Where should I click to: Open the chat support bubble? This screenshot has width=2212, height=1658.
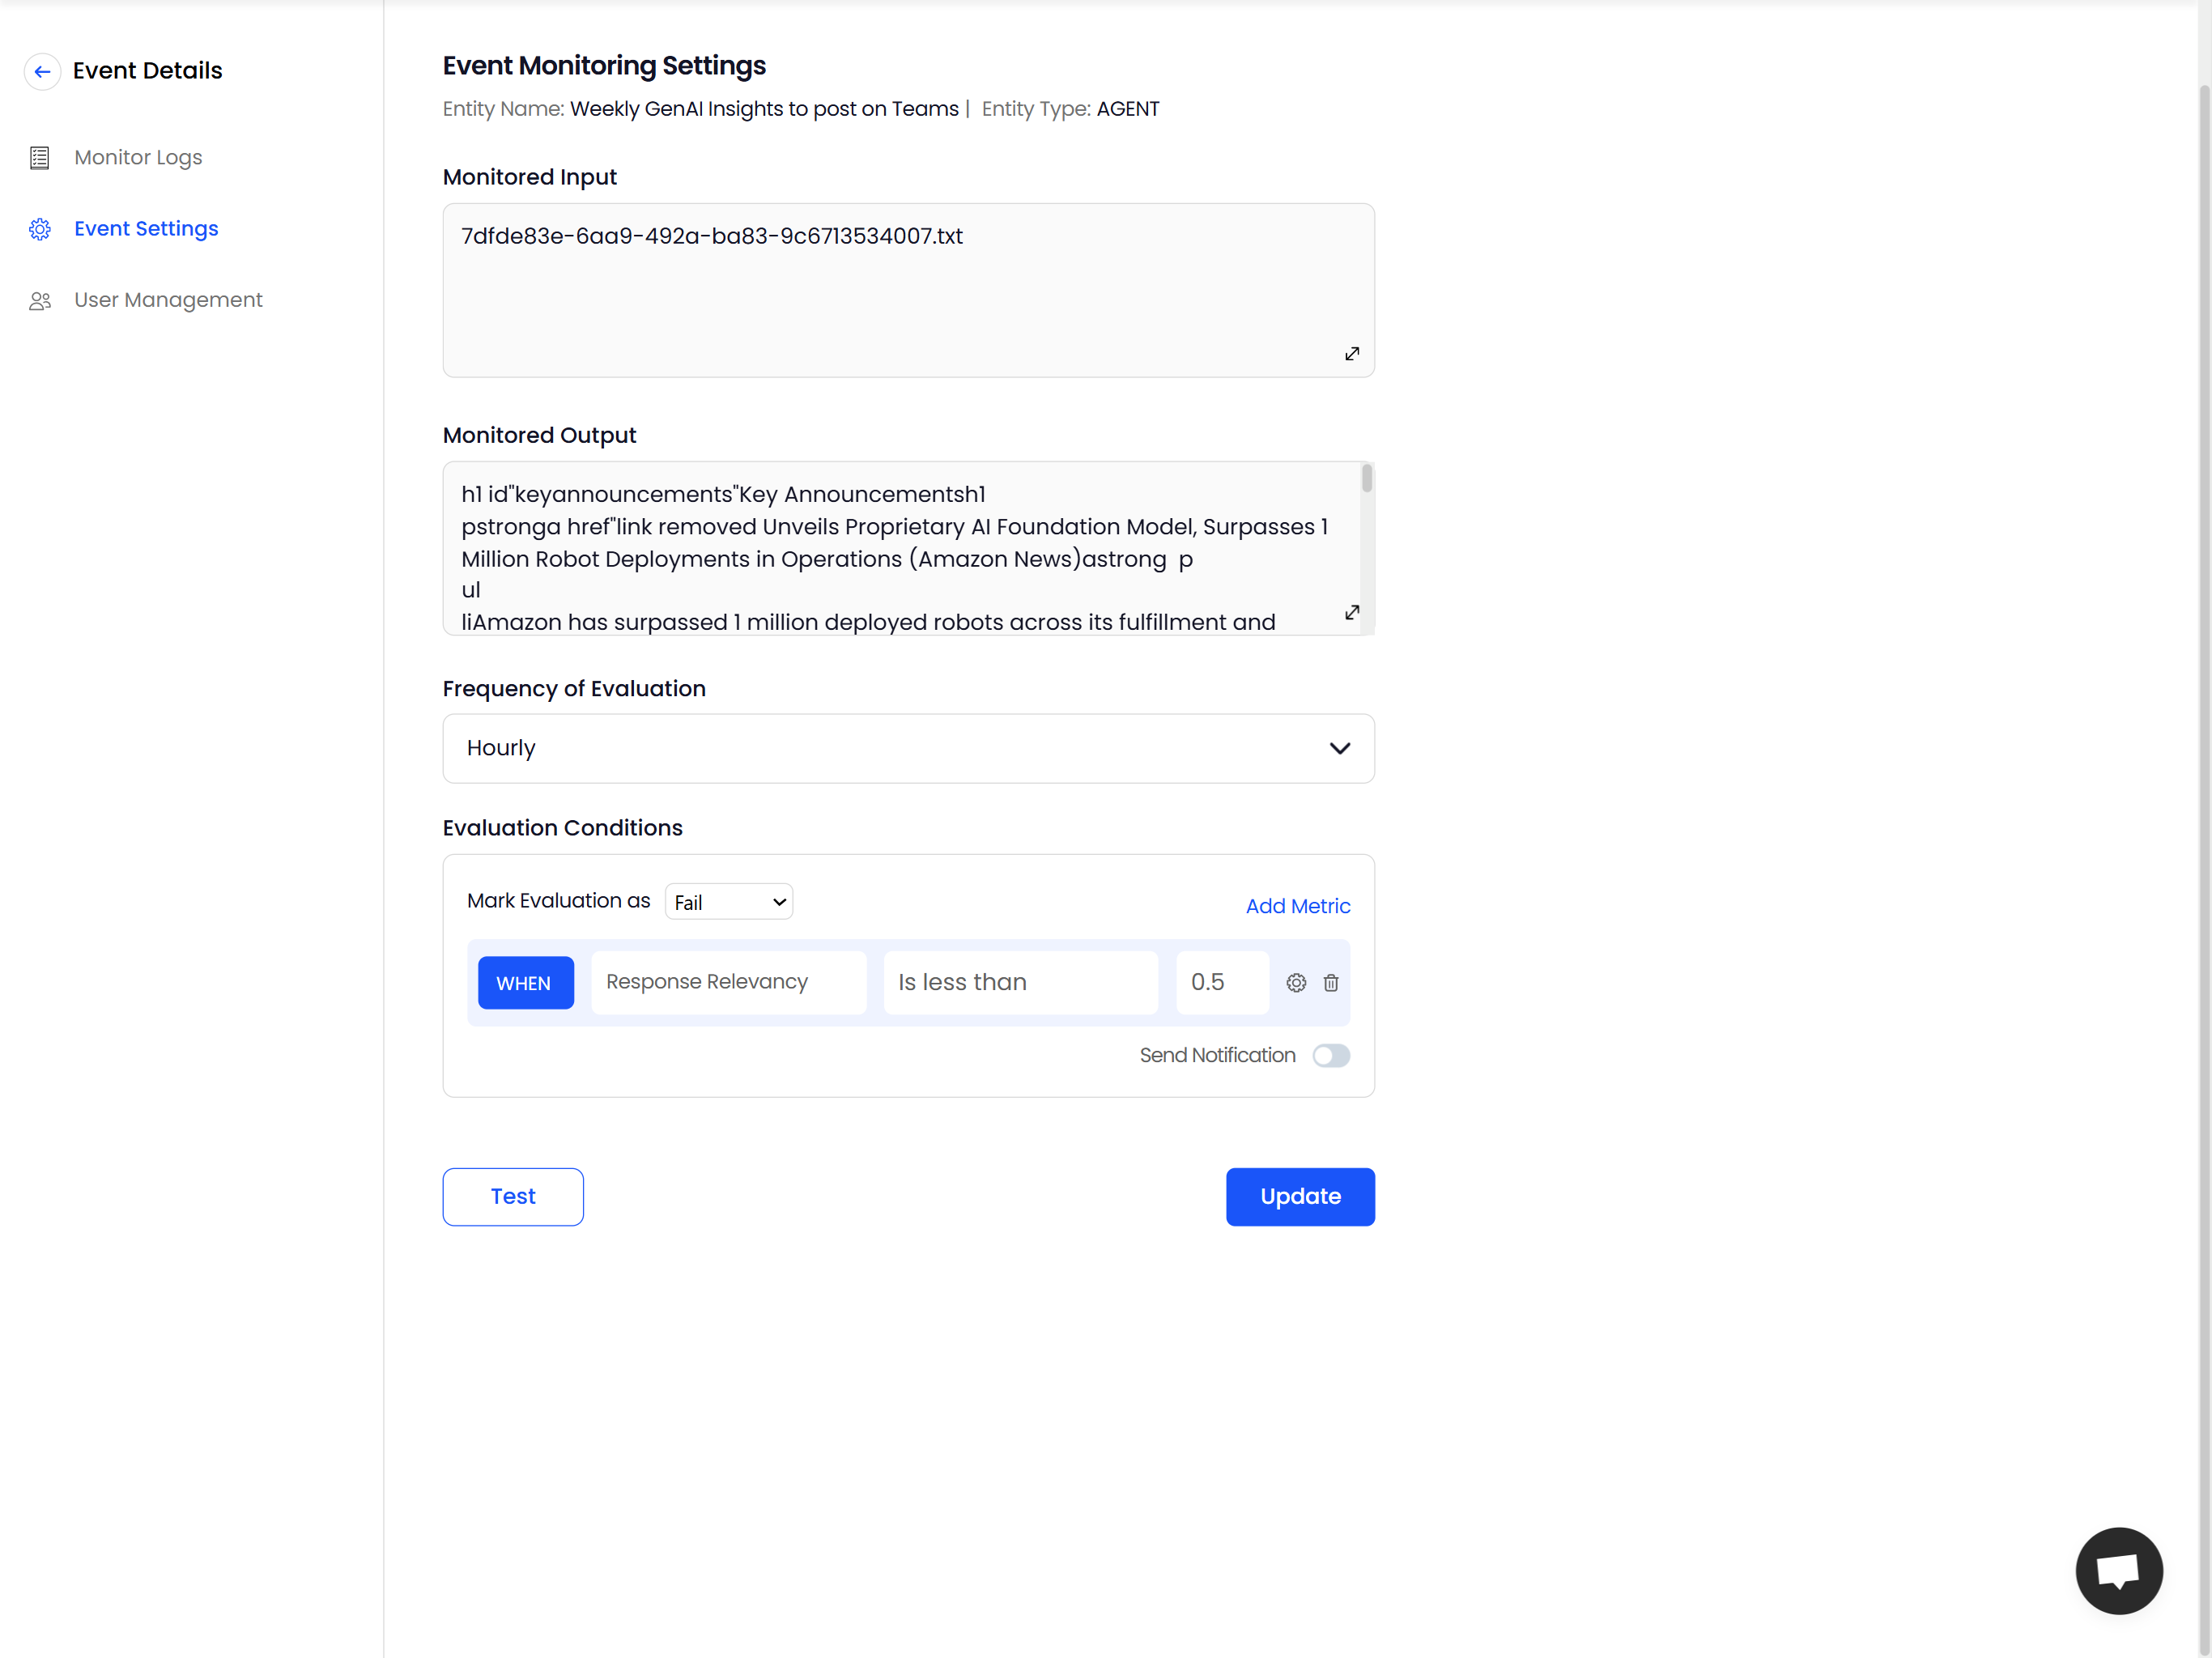[2118, 1571]
